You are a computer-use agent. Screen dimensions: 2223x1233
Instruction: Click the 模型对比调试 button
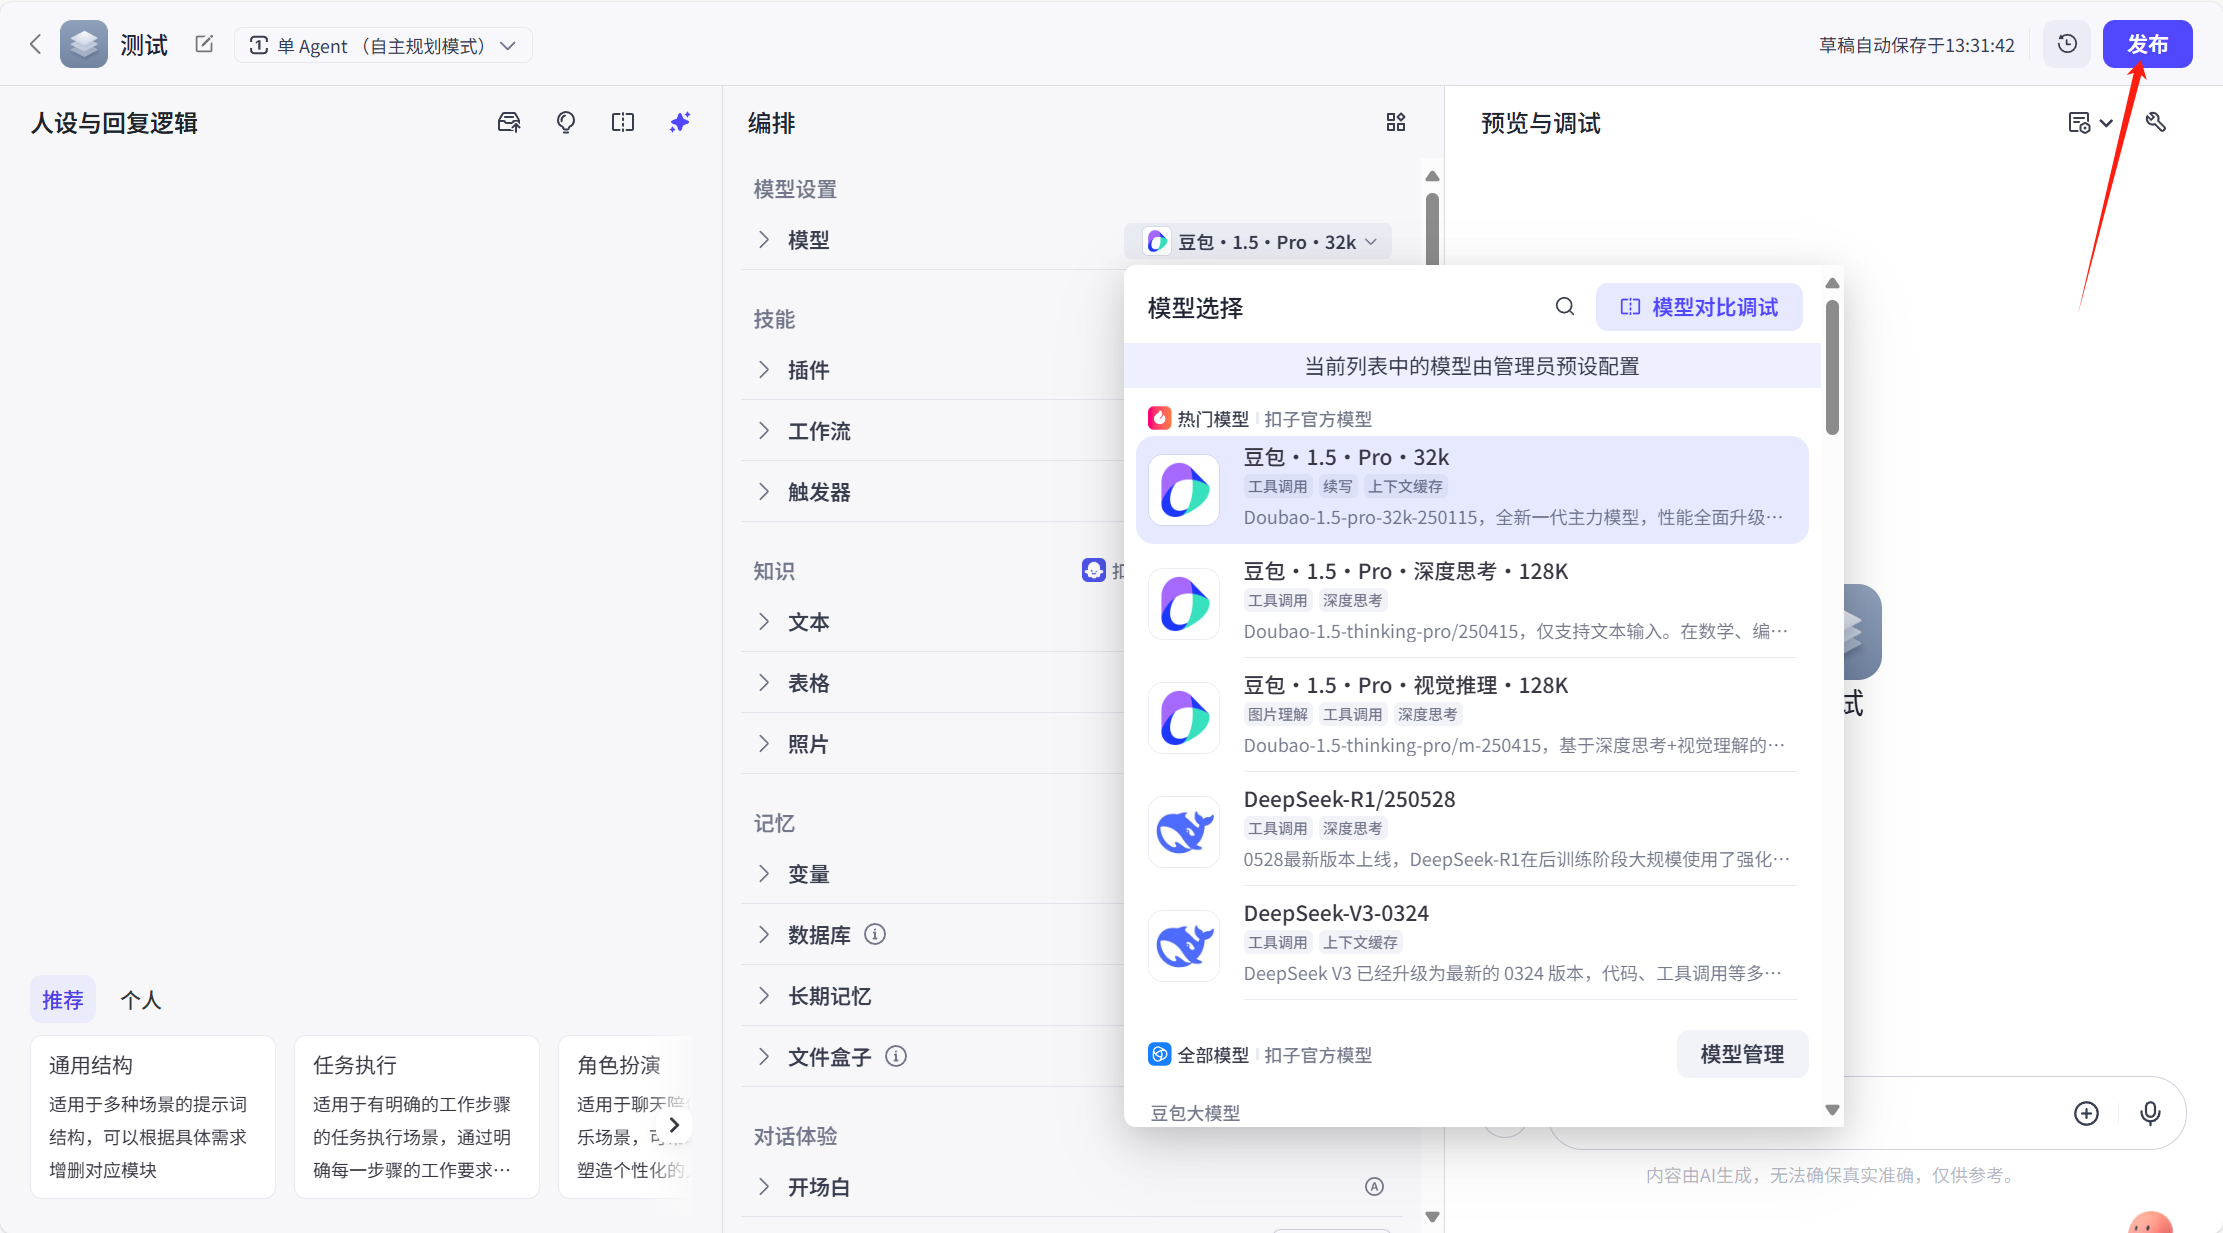click(x=1699, y=307)
